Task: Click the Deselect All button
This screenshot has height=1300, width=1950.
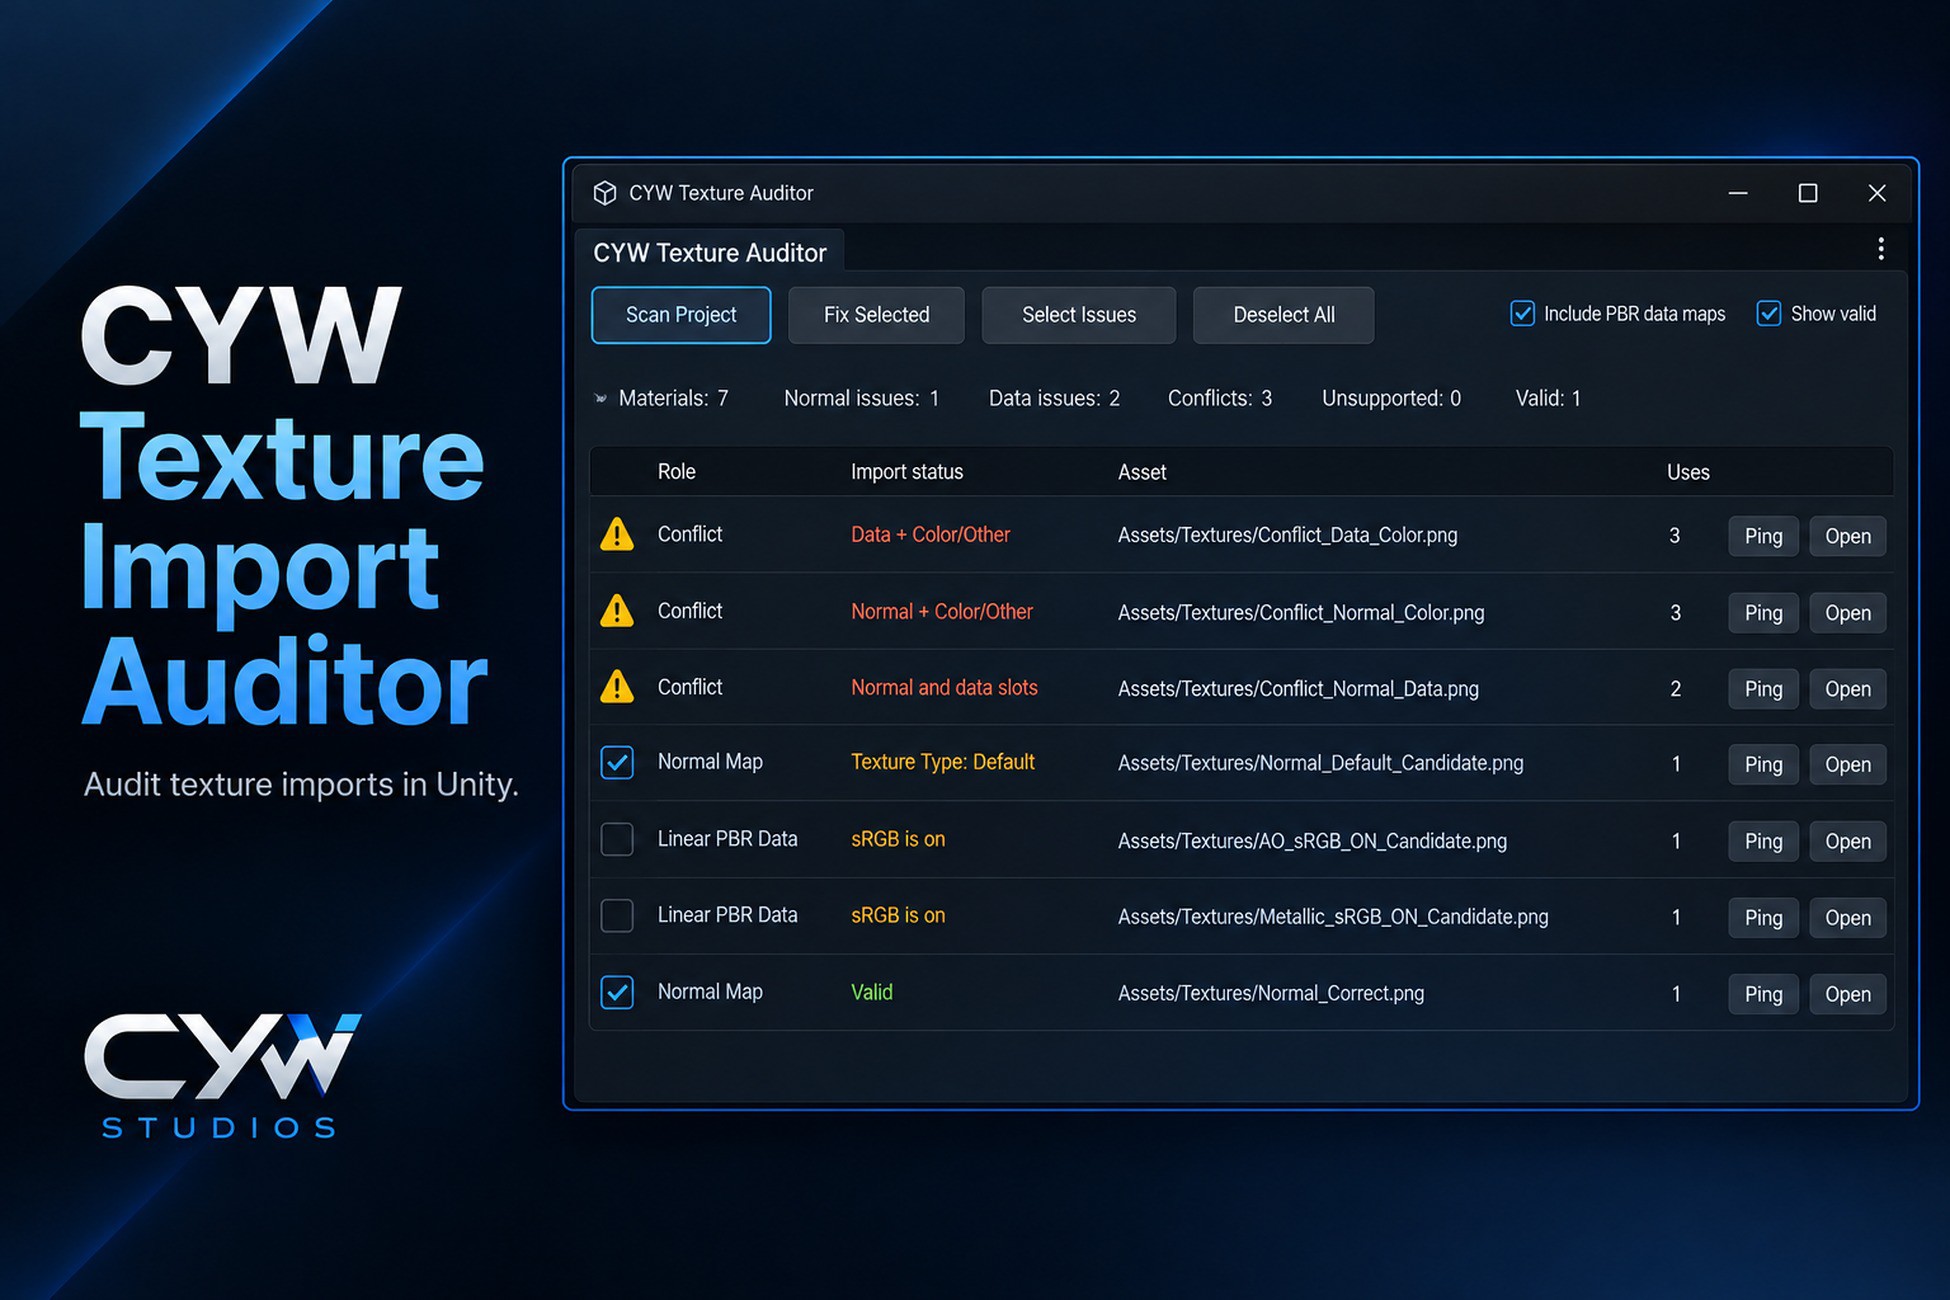Action: (x=1284, y=315)
